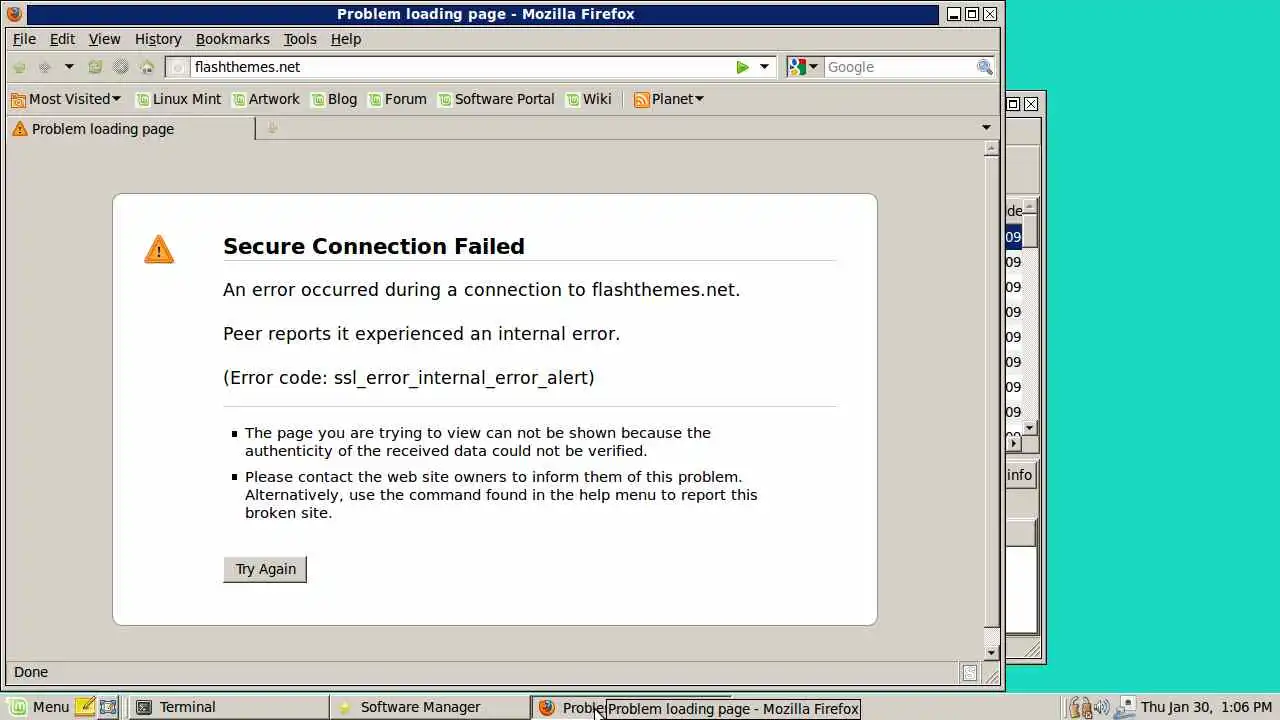Image resolution: width=1280 pixels, height=720 pixels.
Task: Minimize the Firefox window
Action: 954,14
